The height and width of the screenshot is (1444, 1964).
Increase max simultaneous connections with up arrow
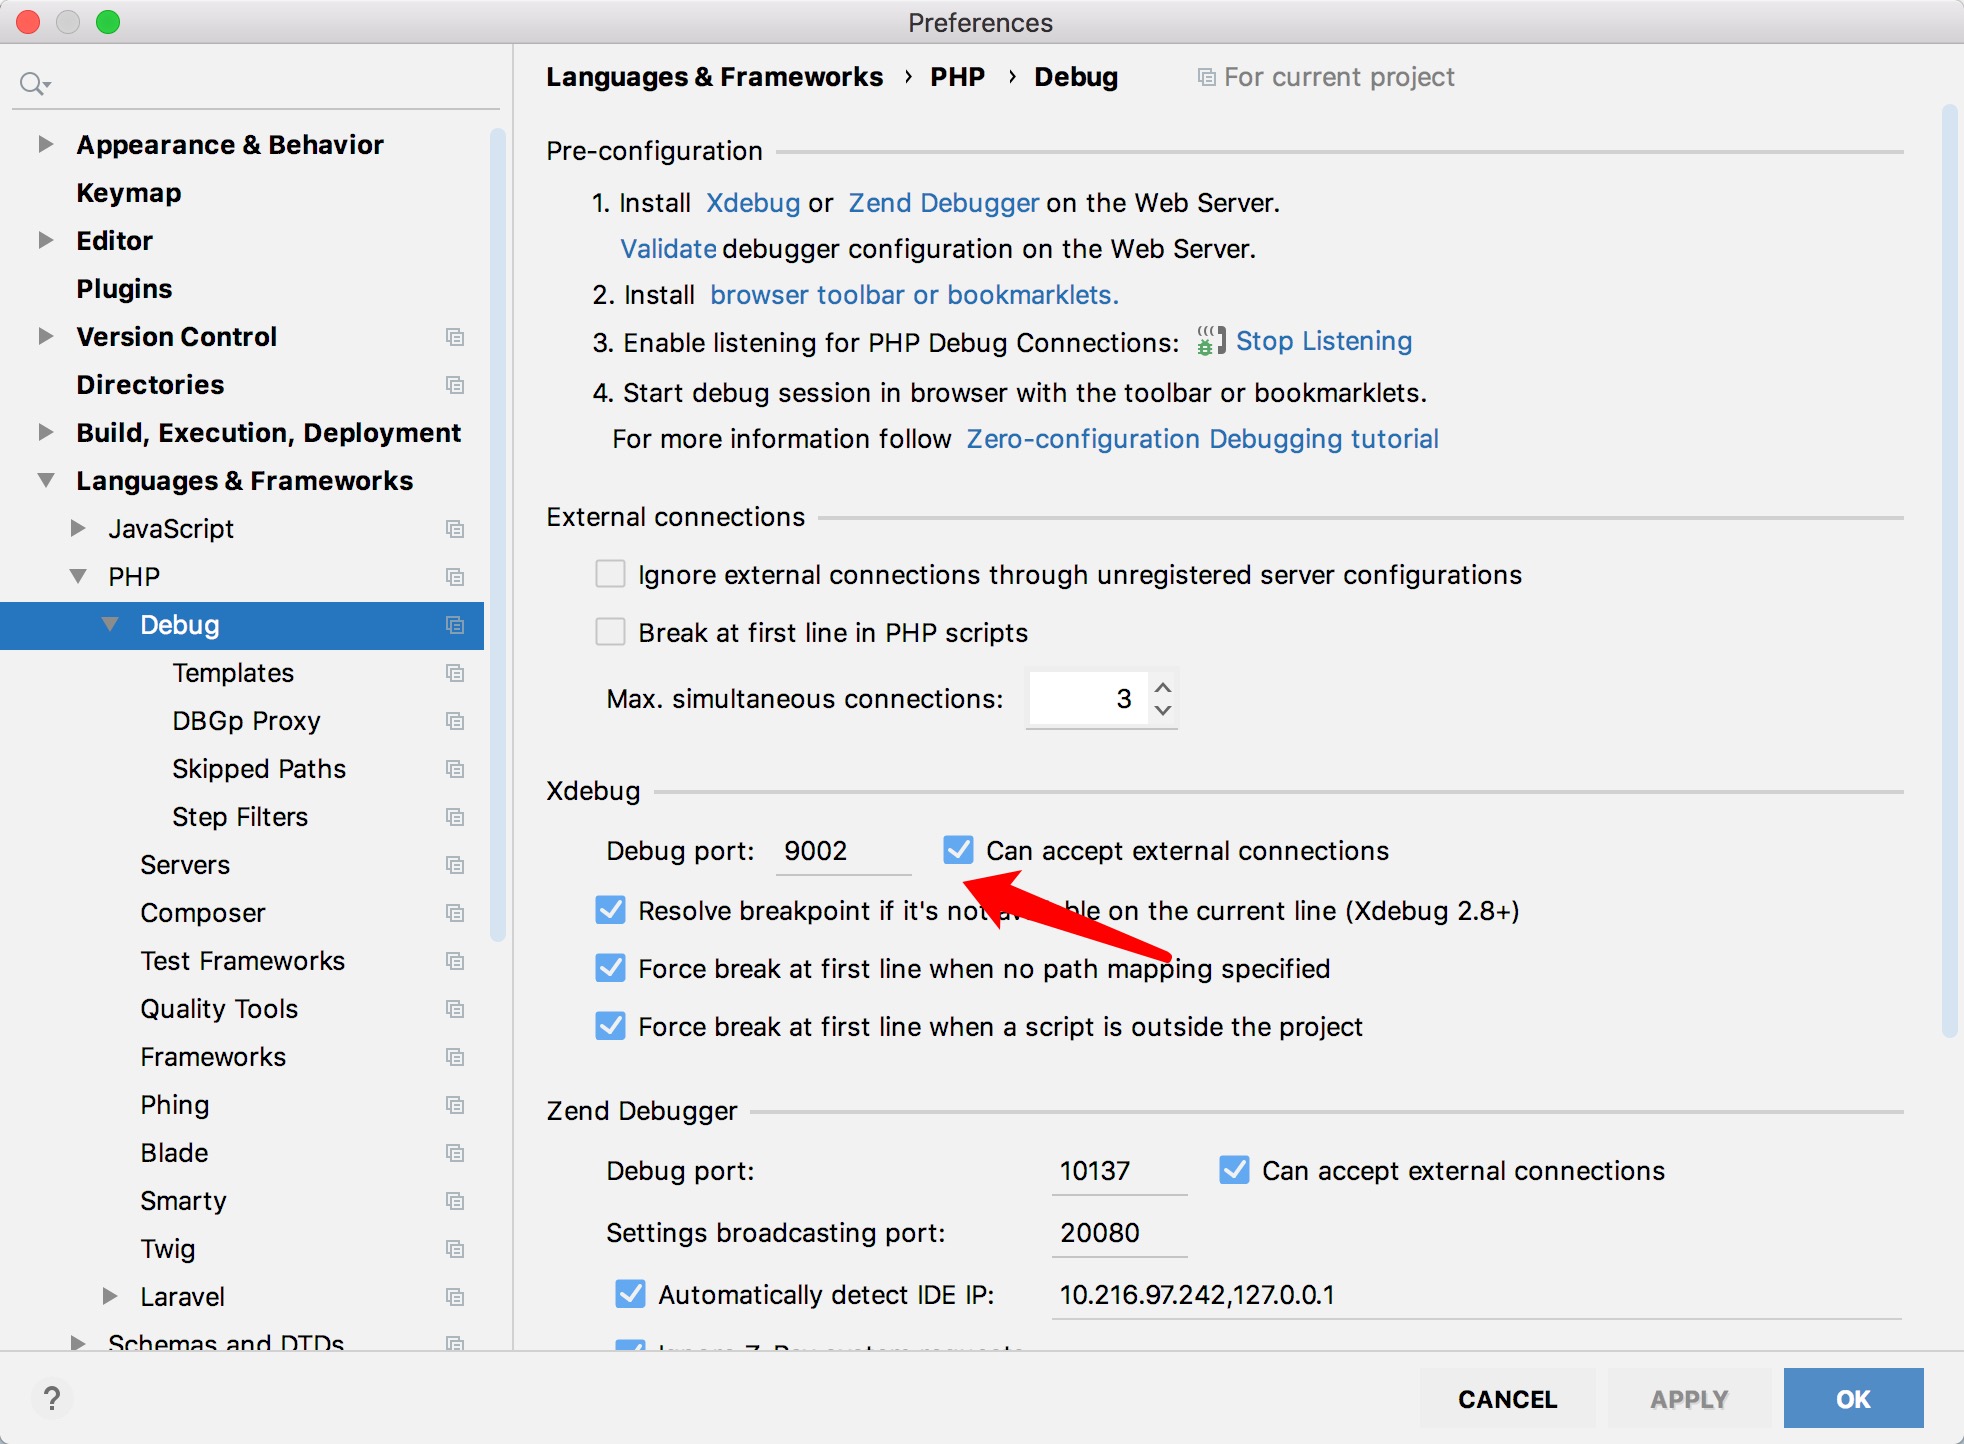(x=1162, y=688)
